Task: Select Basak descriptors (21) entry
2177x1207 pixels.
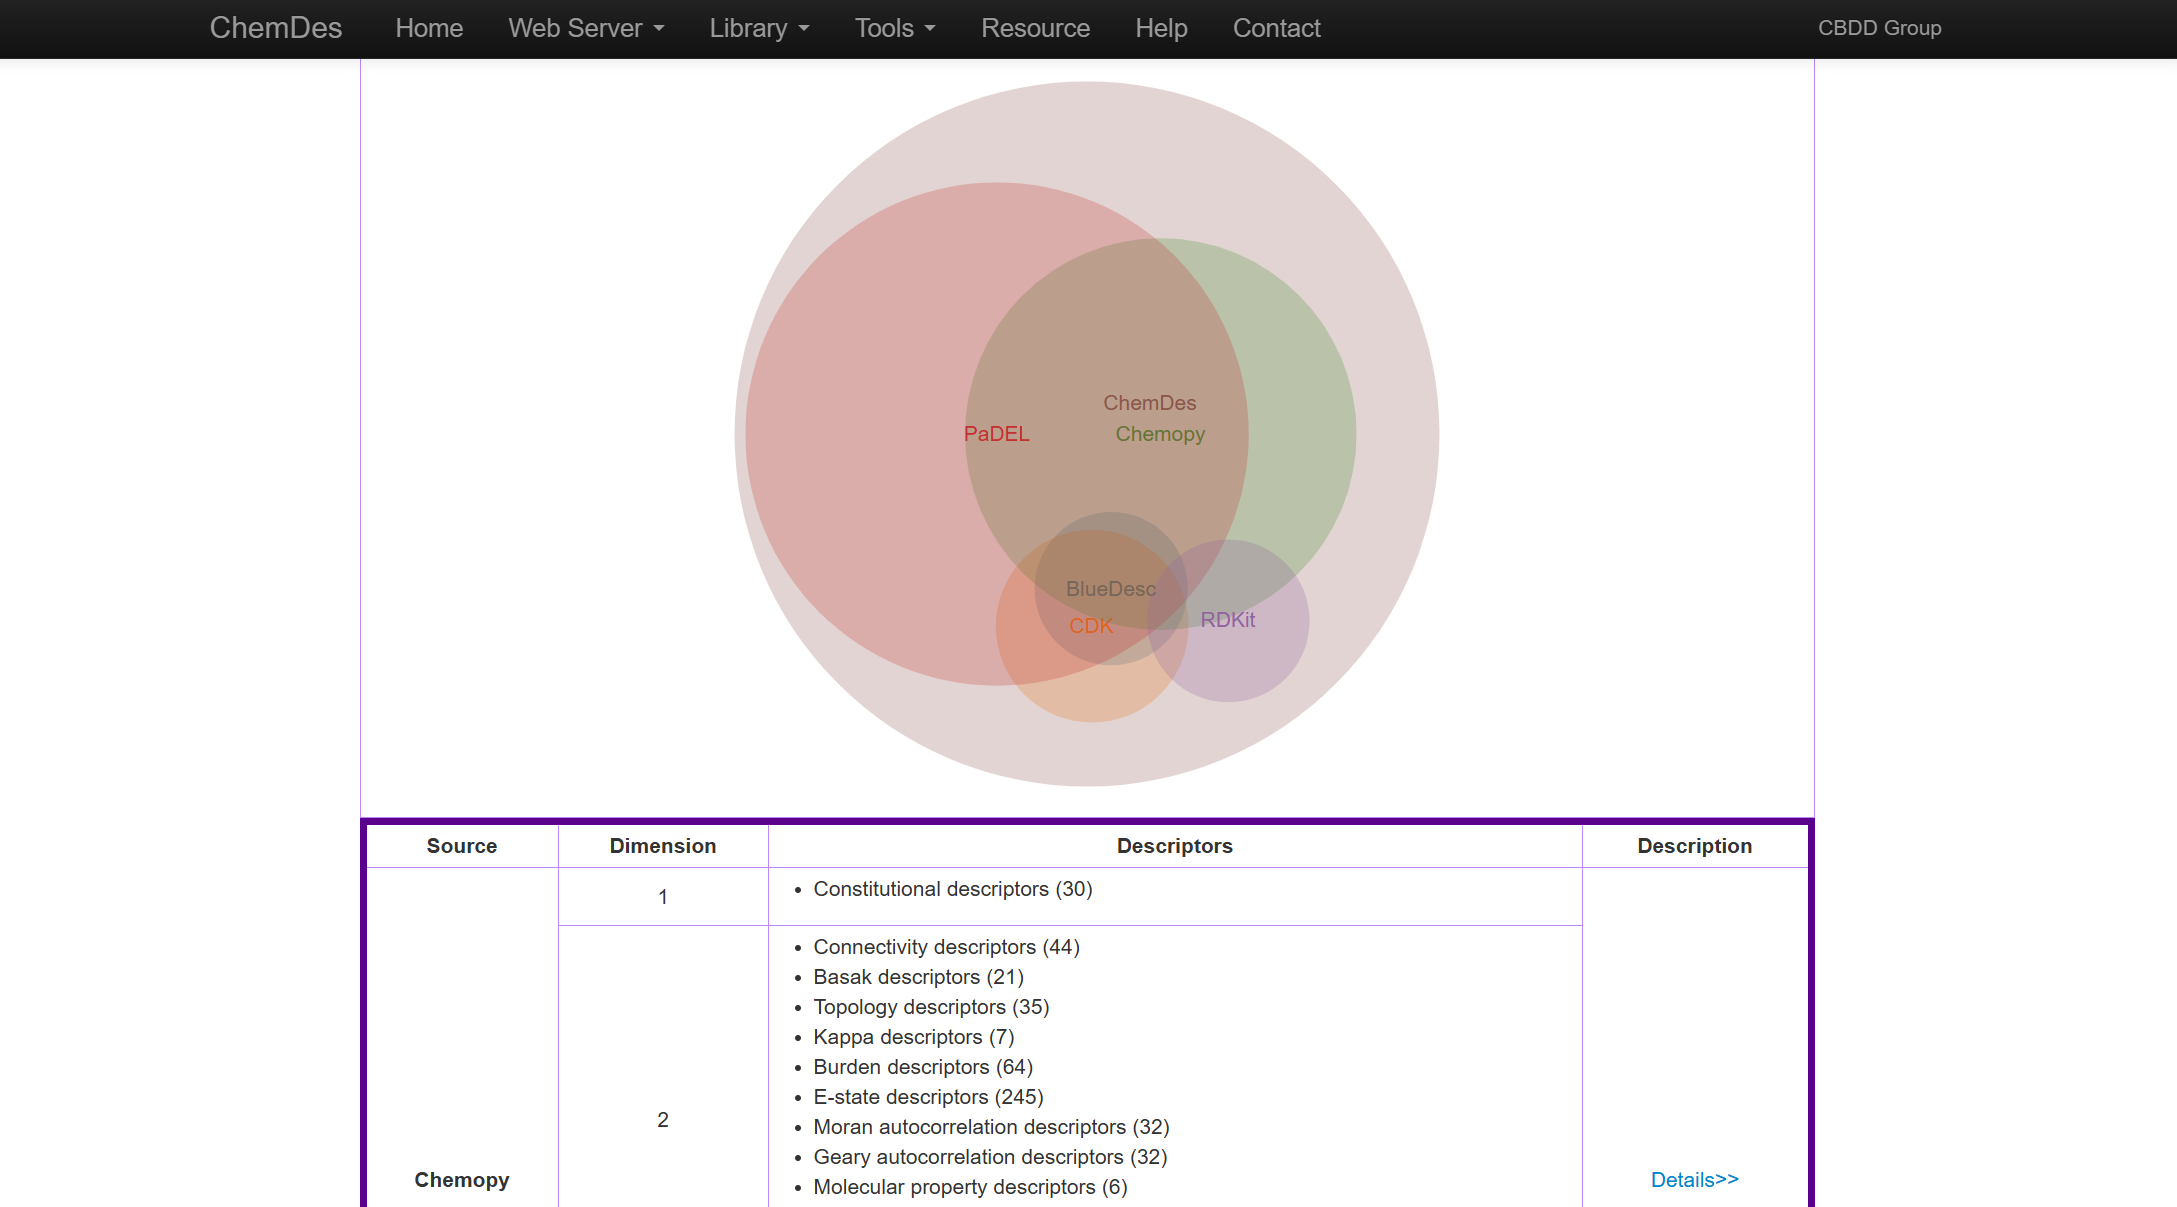Action: point(918,977)
